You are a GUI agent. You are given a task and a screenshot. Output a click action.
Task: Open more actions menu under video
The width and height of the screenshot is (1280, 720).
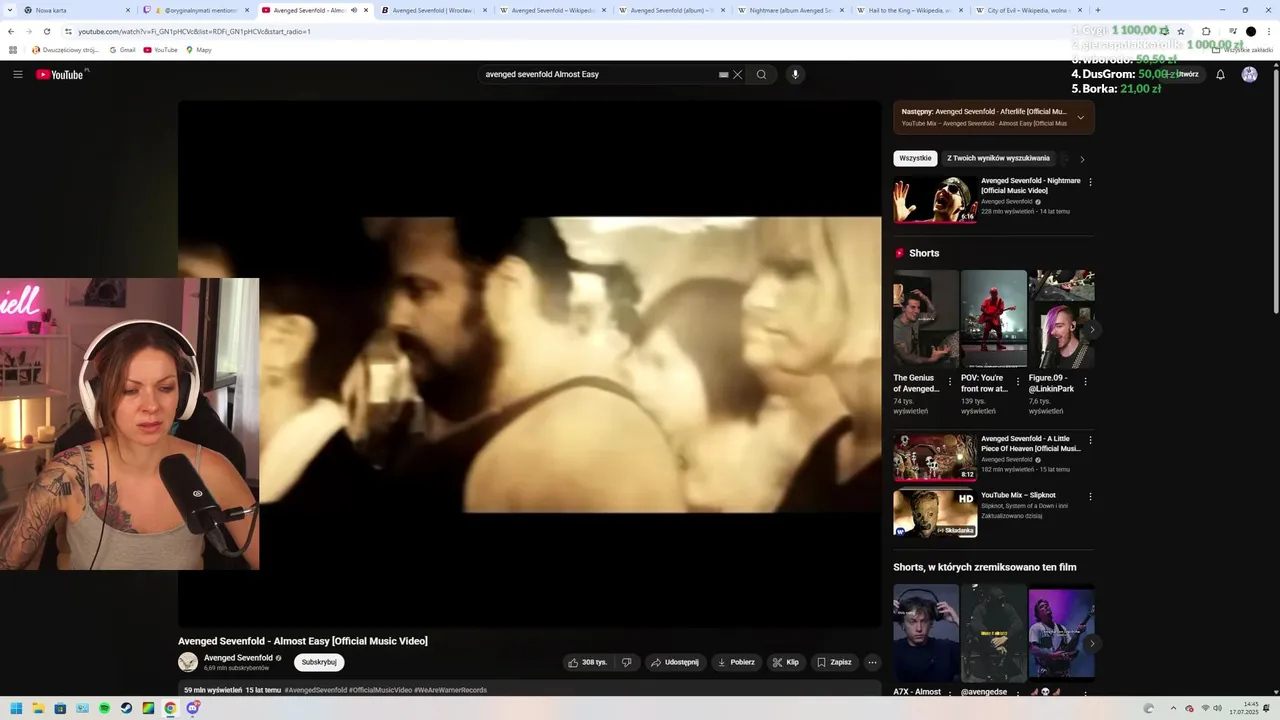tap(872, 662)
